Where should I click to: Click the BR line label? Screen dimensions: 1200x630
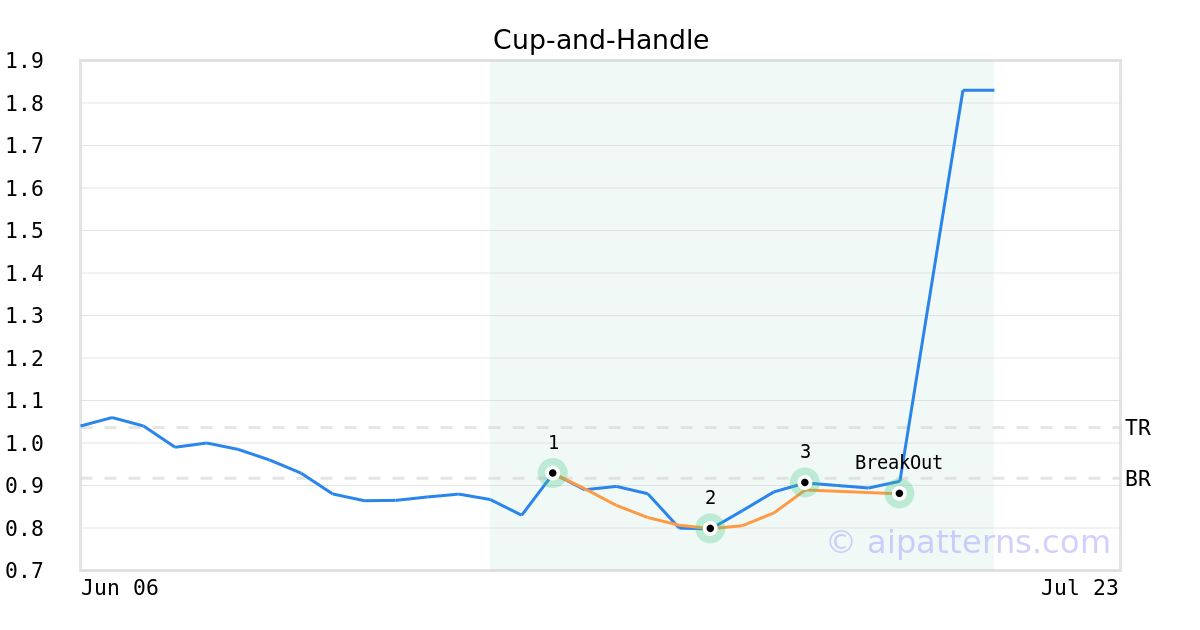(x=1138, y=479)
